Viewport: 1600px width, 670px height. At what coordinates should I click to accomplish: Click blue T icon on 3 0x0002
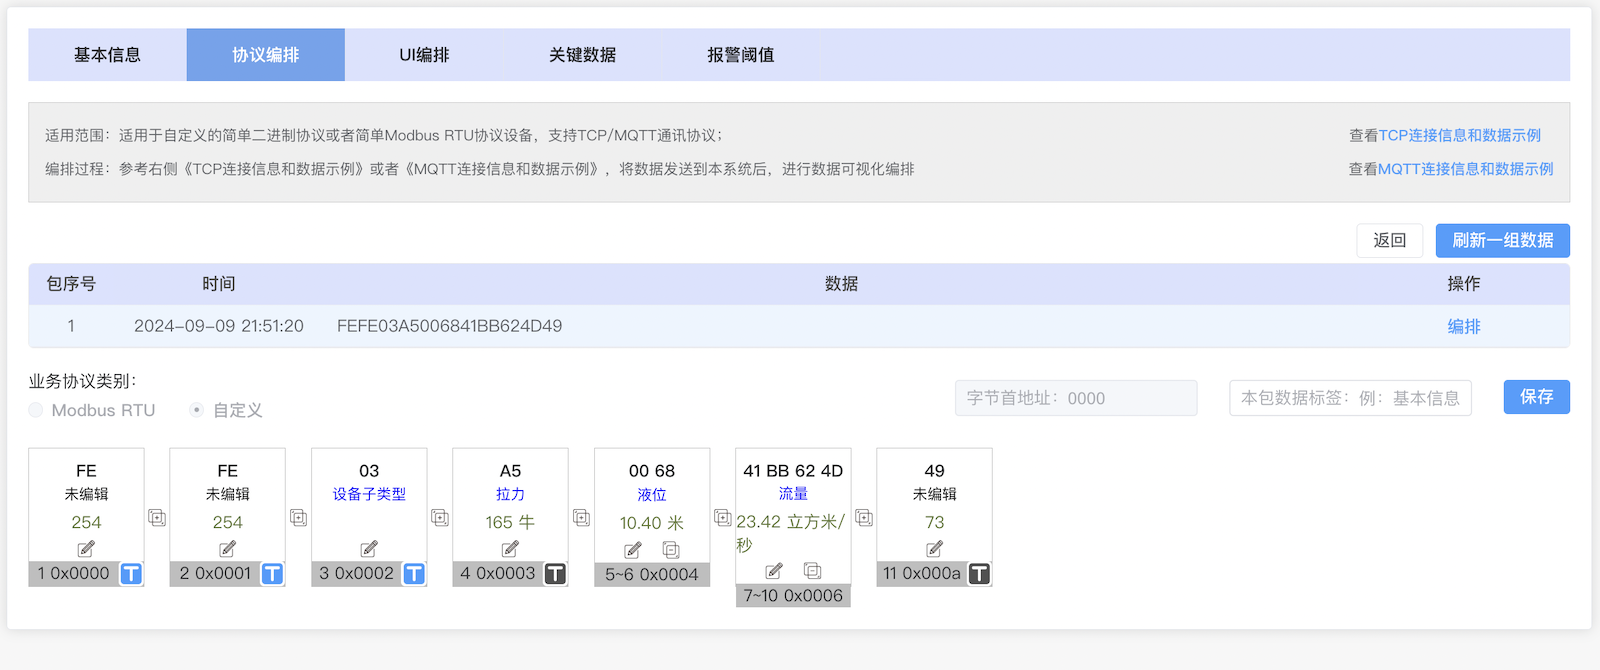tap(414, 574)
